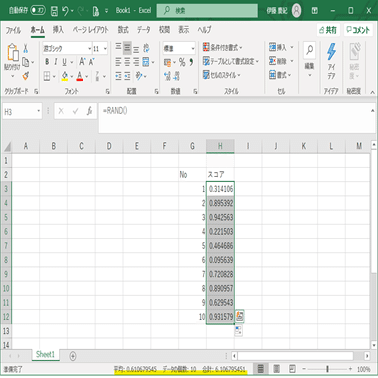
Task: Click the Borders icon
Action: pos(47,77)
